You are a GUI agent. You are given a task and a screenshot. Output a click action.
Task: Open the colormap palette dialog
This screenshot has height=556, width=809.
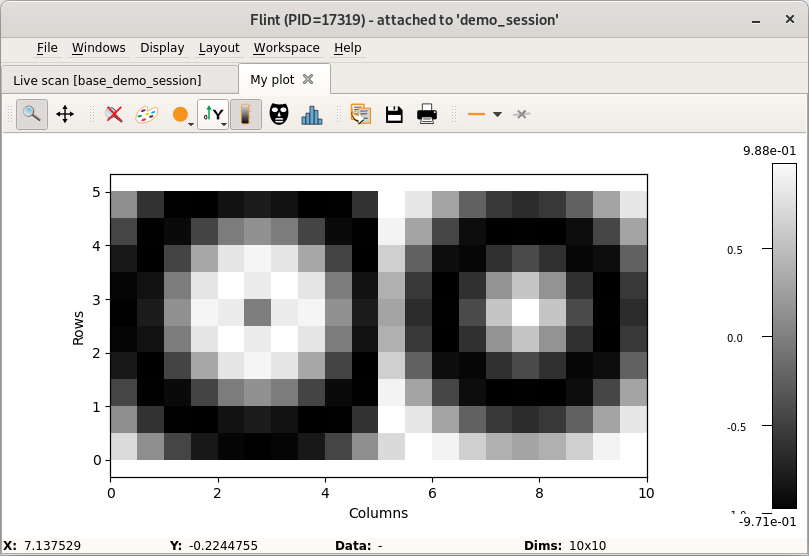[x=147, y=114]
